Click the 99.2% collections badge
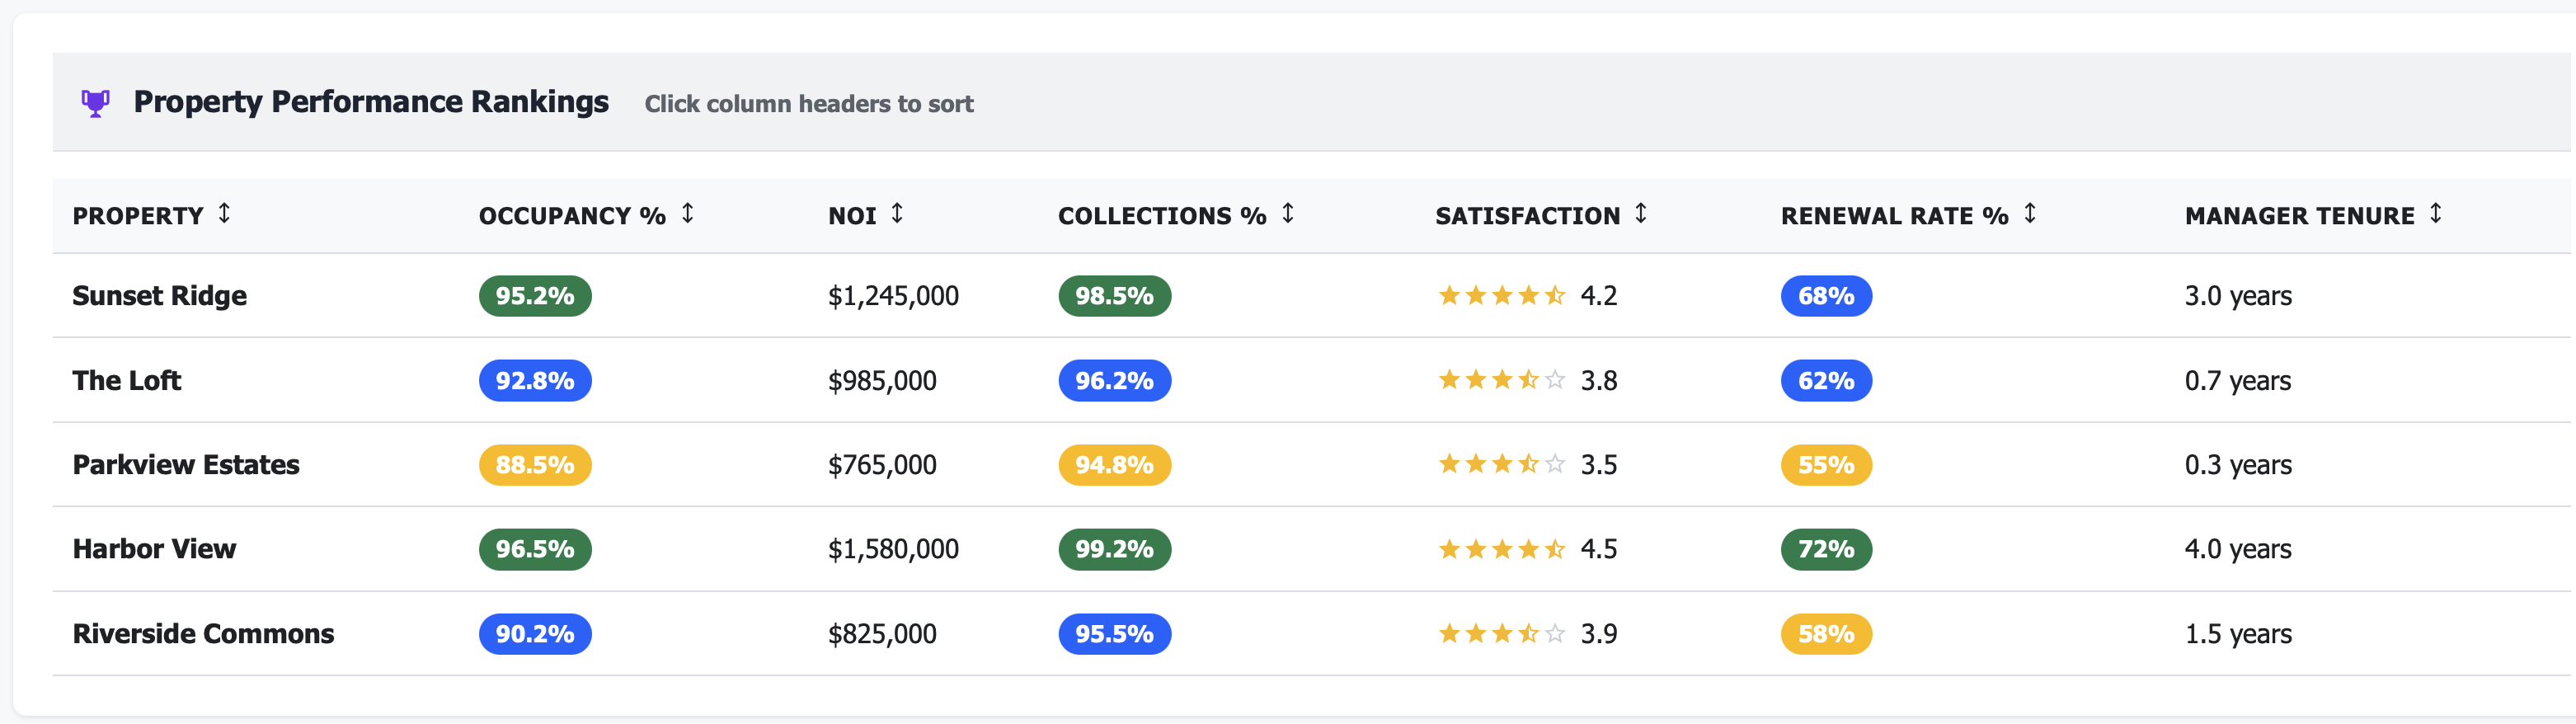 1115,549
